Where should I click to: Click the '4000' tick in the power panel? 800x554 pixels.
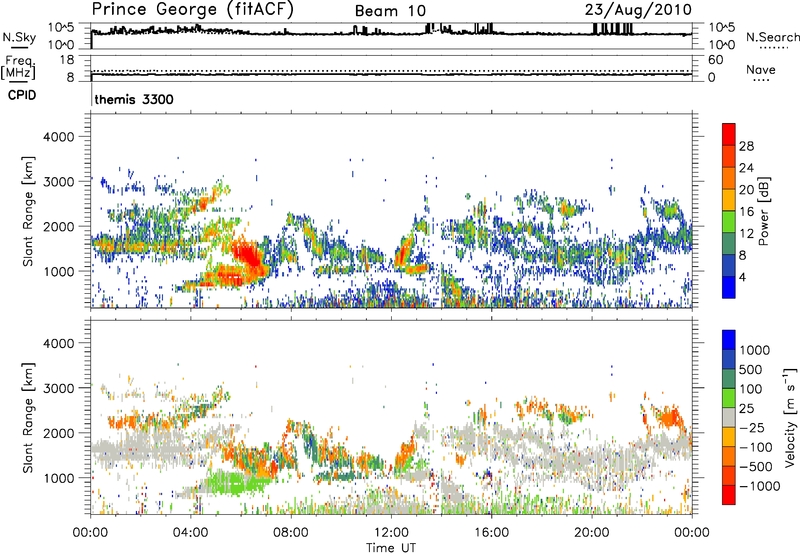pyautogui.click(x=59, y=137)
